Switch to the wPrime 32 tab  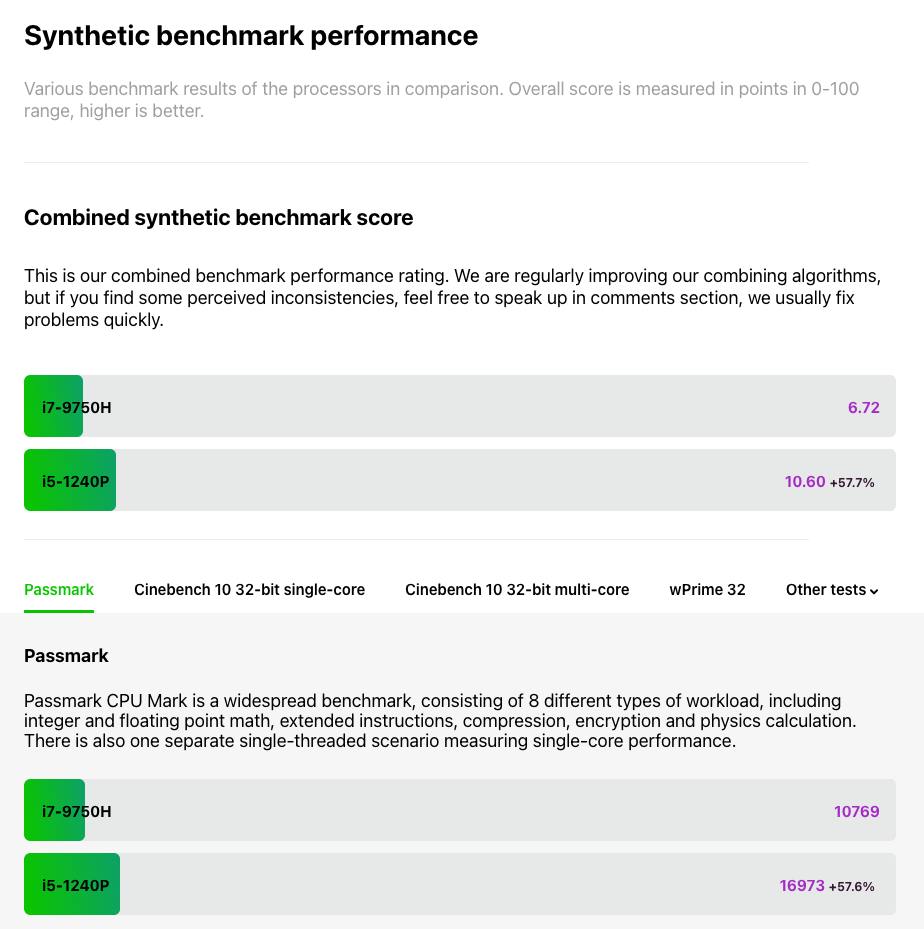tap(707, 589)
